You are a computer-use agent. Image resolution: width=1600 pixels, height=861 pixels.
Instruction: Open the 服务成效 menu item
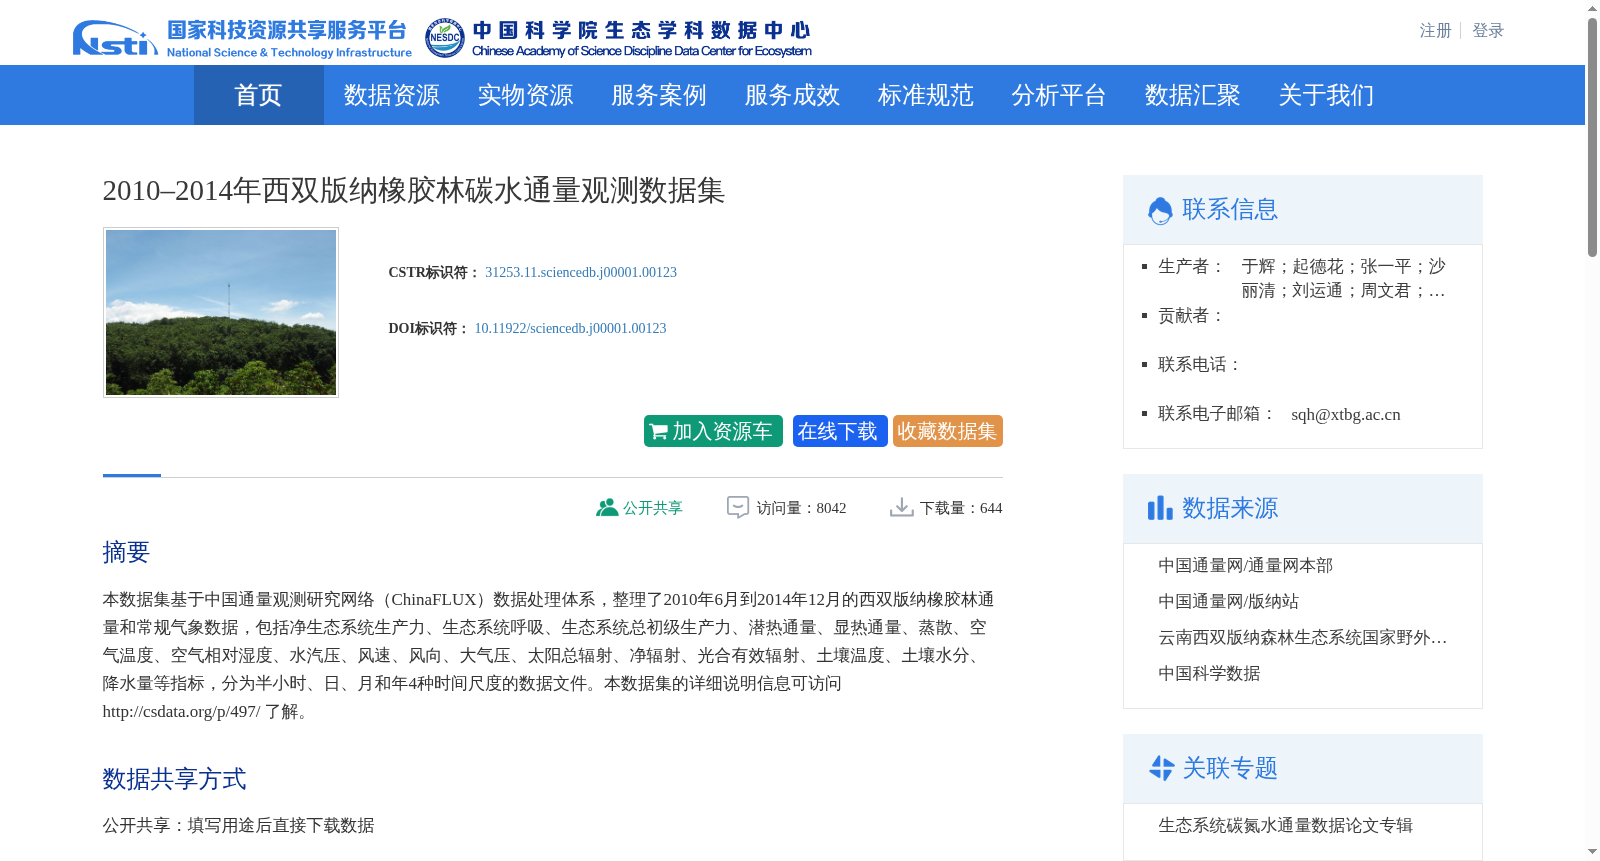coord(792,95)
